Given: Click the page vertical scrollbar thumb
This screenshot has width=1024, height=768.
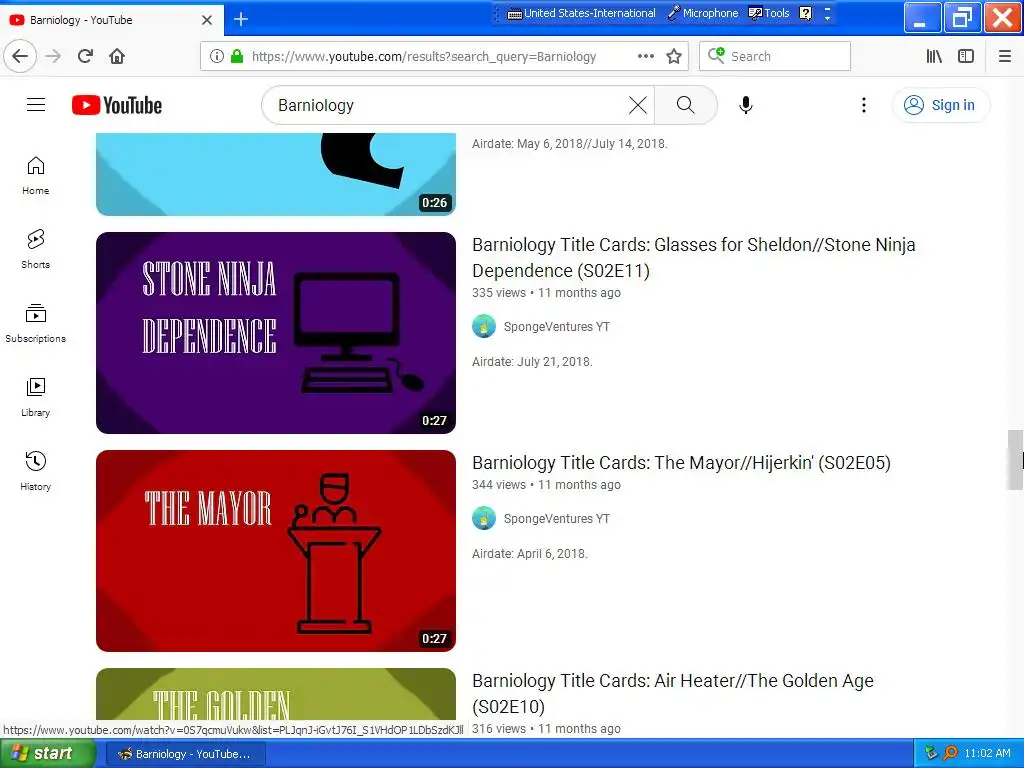Looking at the screenshot, I should (1015, 460).
